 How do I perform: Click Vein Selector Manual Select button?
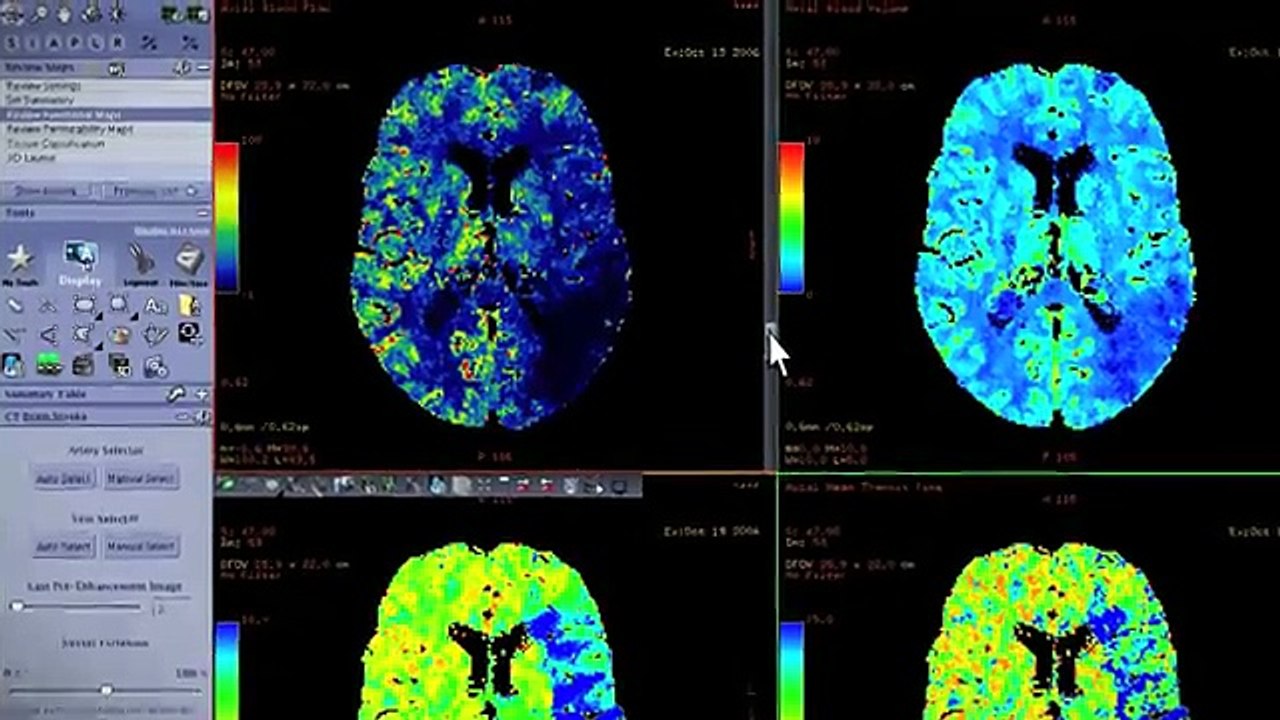(x=141, y=546)
